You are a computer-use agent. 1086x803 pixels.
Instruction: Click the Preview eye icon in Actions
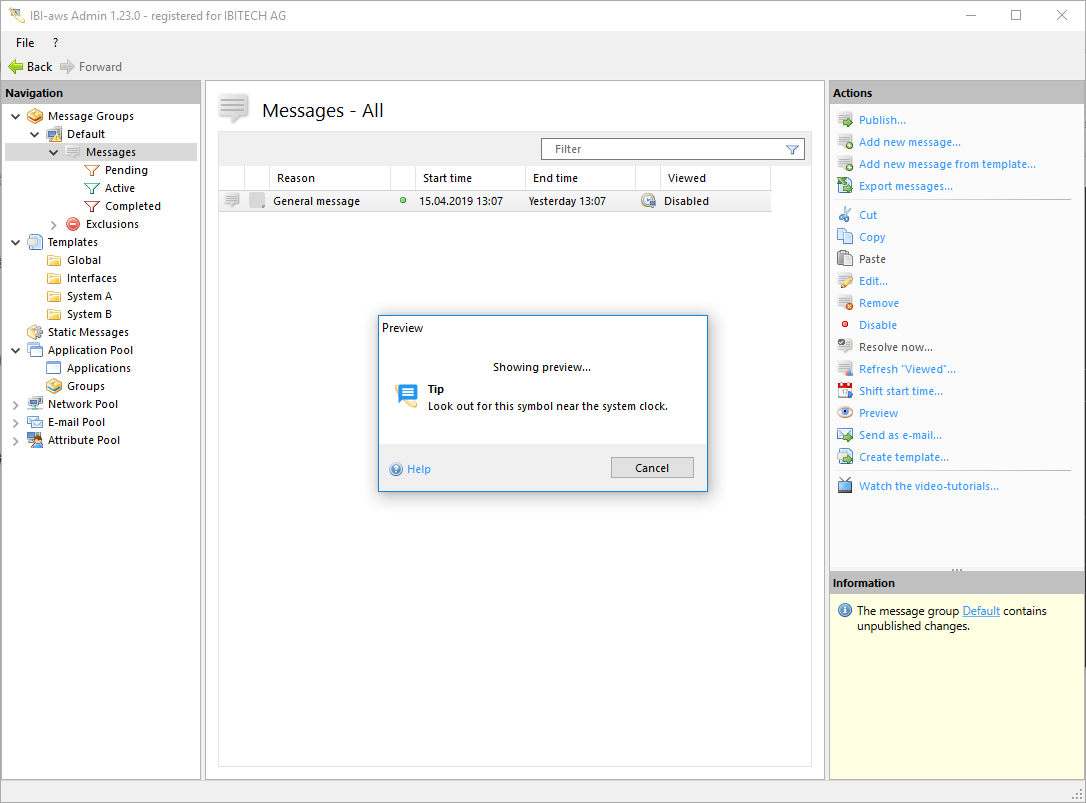pos(845,413)
